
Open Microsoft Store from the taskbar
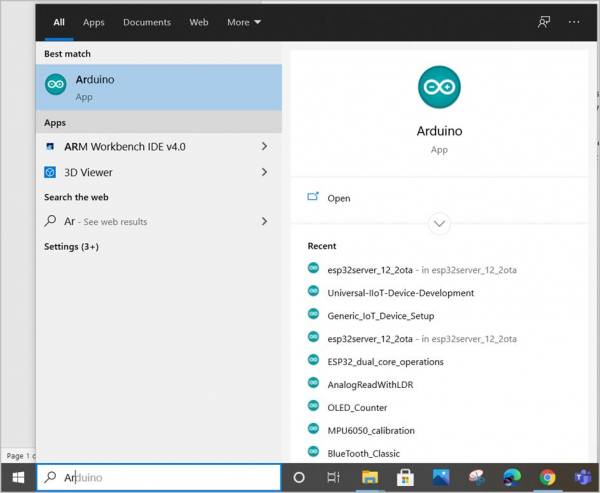[x=405, y=477]
